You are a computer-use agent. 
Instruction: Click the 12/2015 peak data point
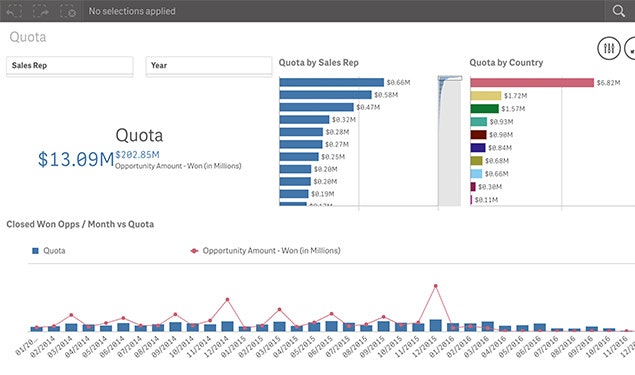coord(435,286)
